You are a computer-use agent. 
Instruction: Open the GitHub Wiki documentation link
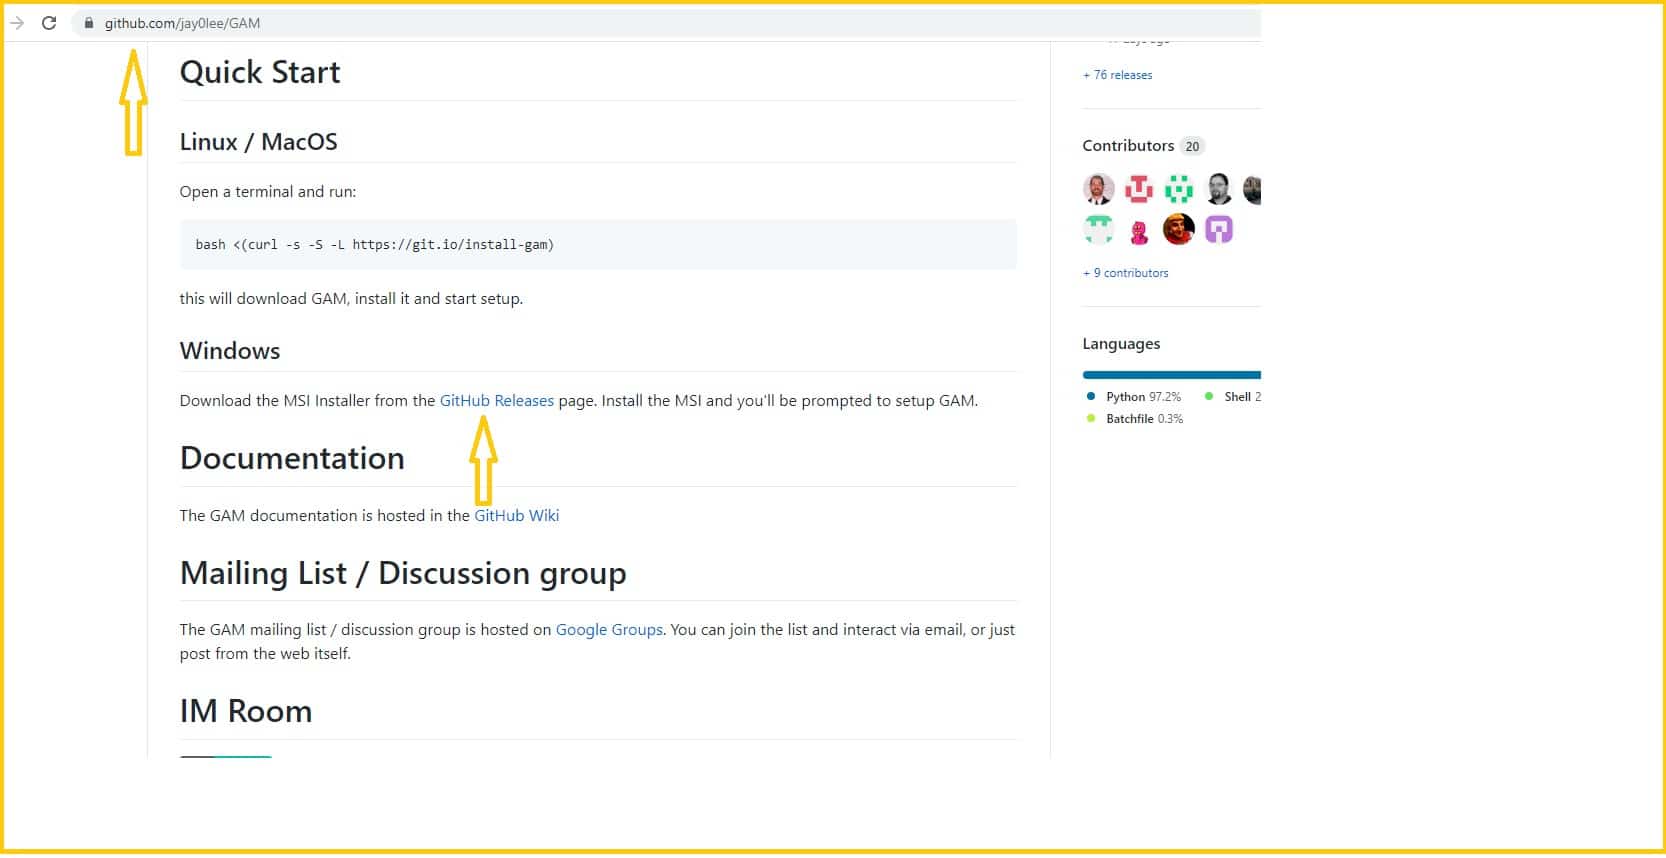(516, 516)
